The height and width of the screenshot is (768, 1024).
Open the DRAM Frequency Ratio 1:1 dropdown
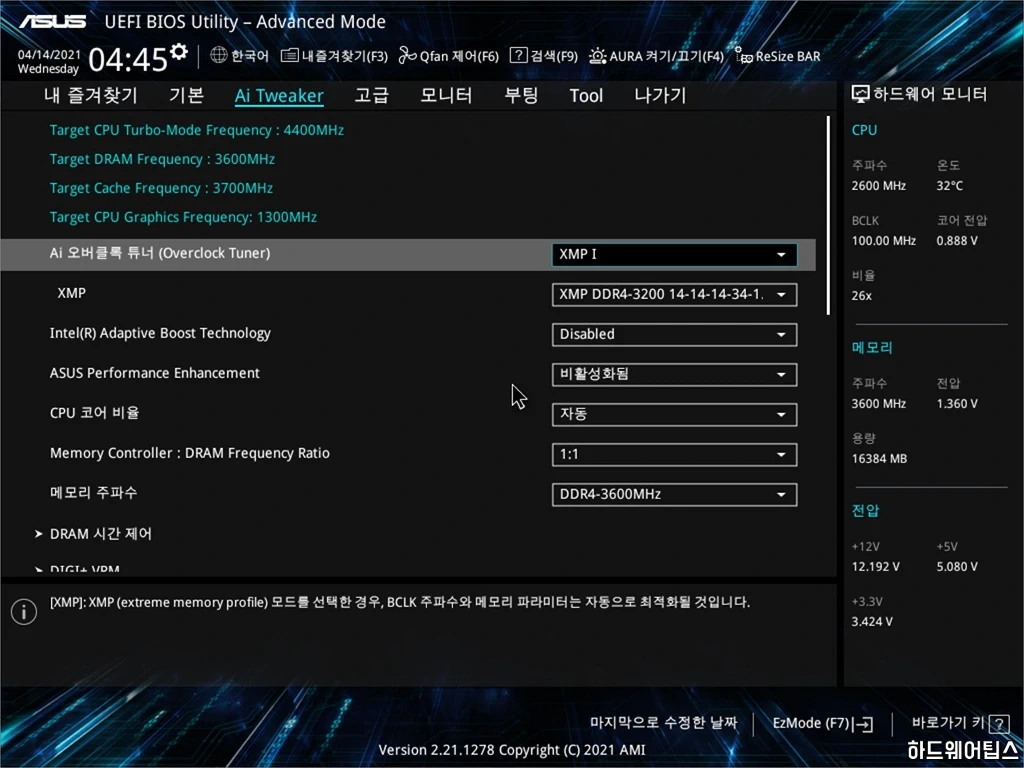674,455
